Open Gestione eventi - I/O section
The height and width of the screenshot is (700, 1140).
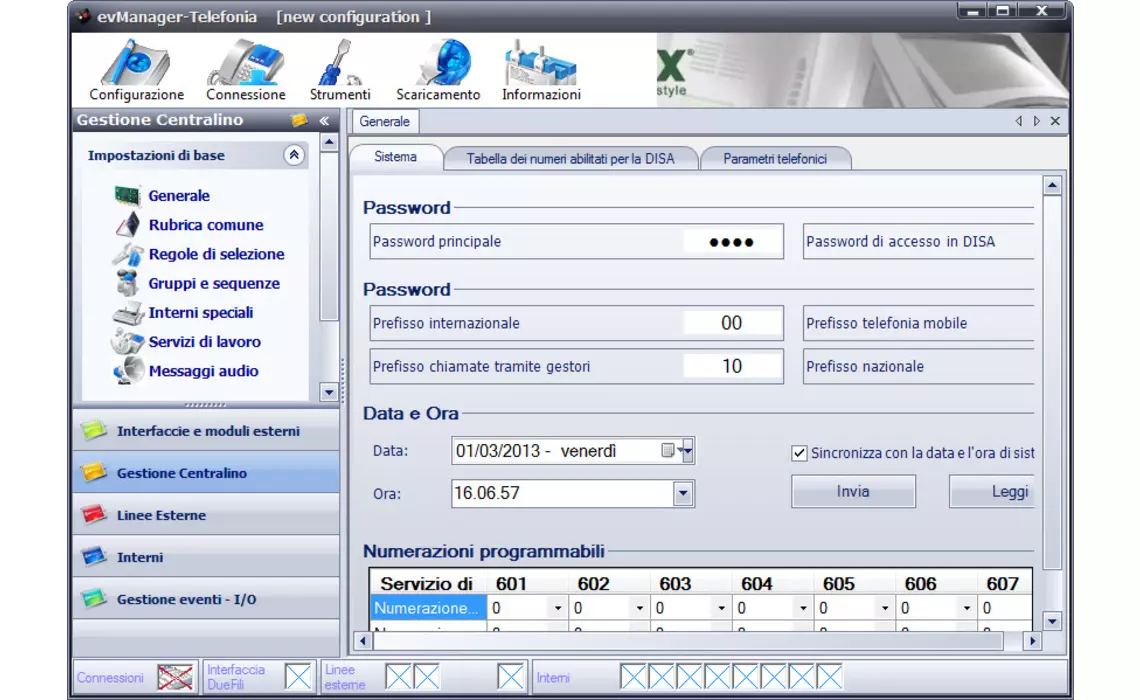point(206,600)
